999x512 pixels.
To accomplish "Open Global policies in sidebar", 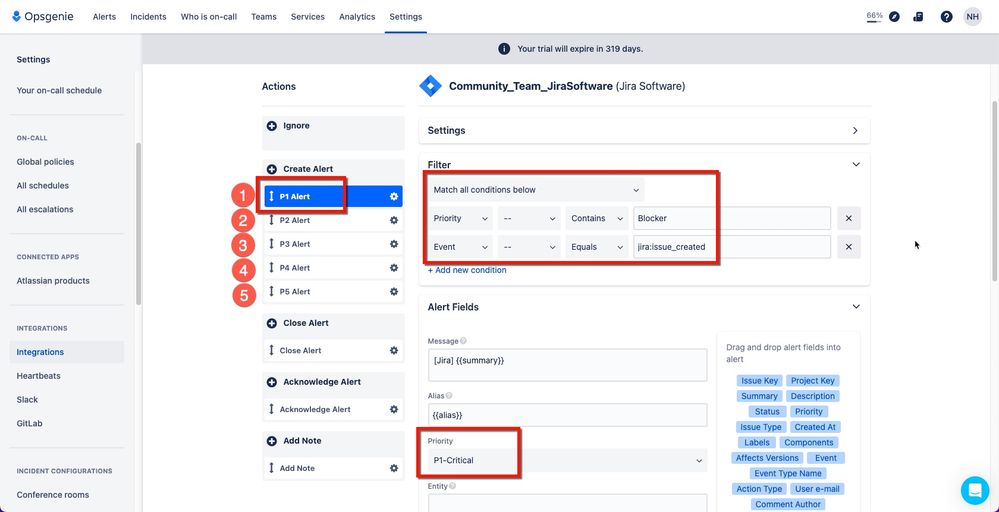I will (45, 162).
